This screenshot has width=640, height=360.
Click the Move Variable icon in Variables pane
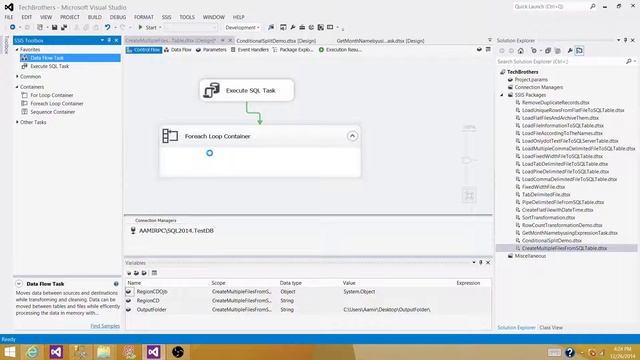[136, 273]
